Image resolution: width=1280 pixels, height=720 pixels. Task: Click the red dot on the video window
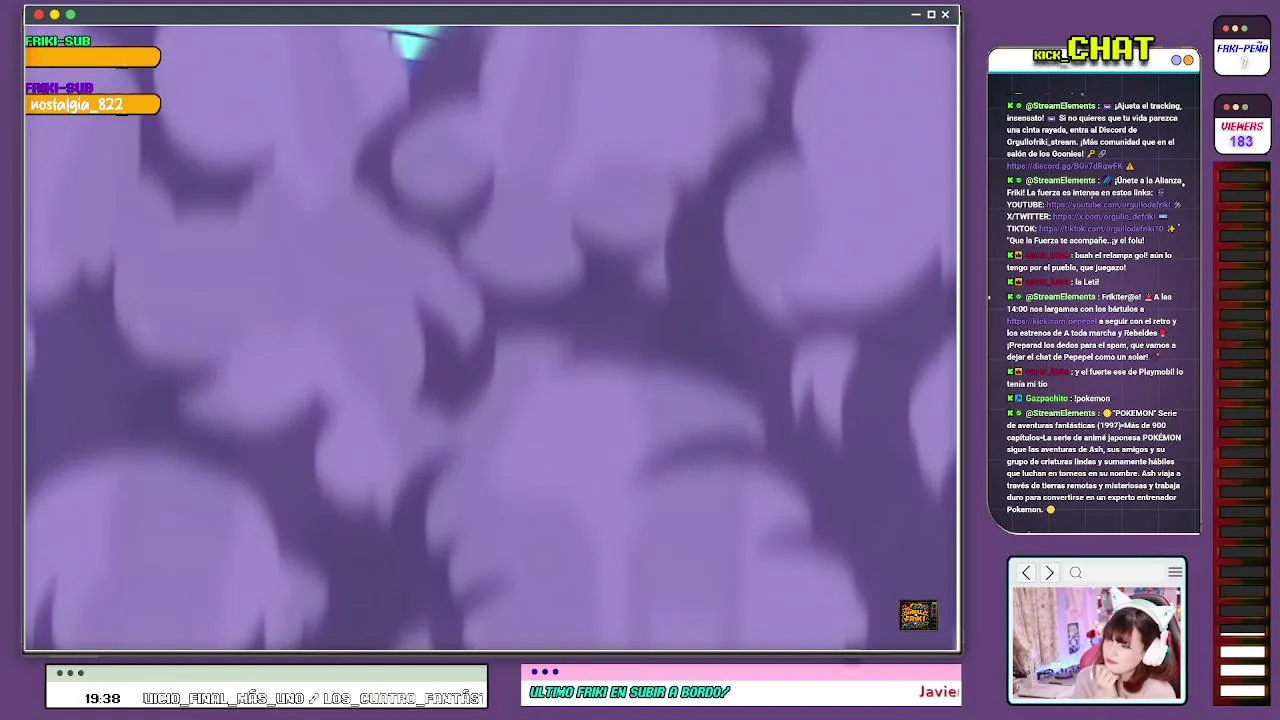coord(38,14)
